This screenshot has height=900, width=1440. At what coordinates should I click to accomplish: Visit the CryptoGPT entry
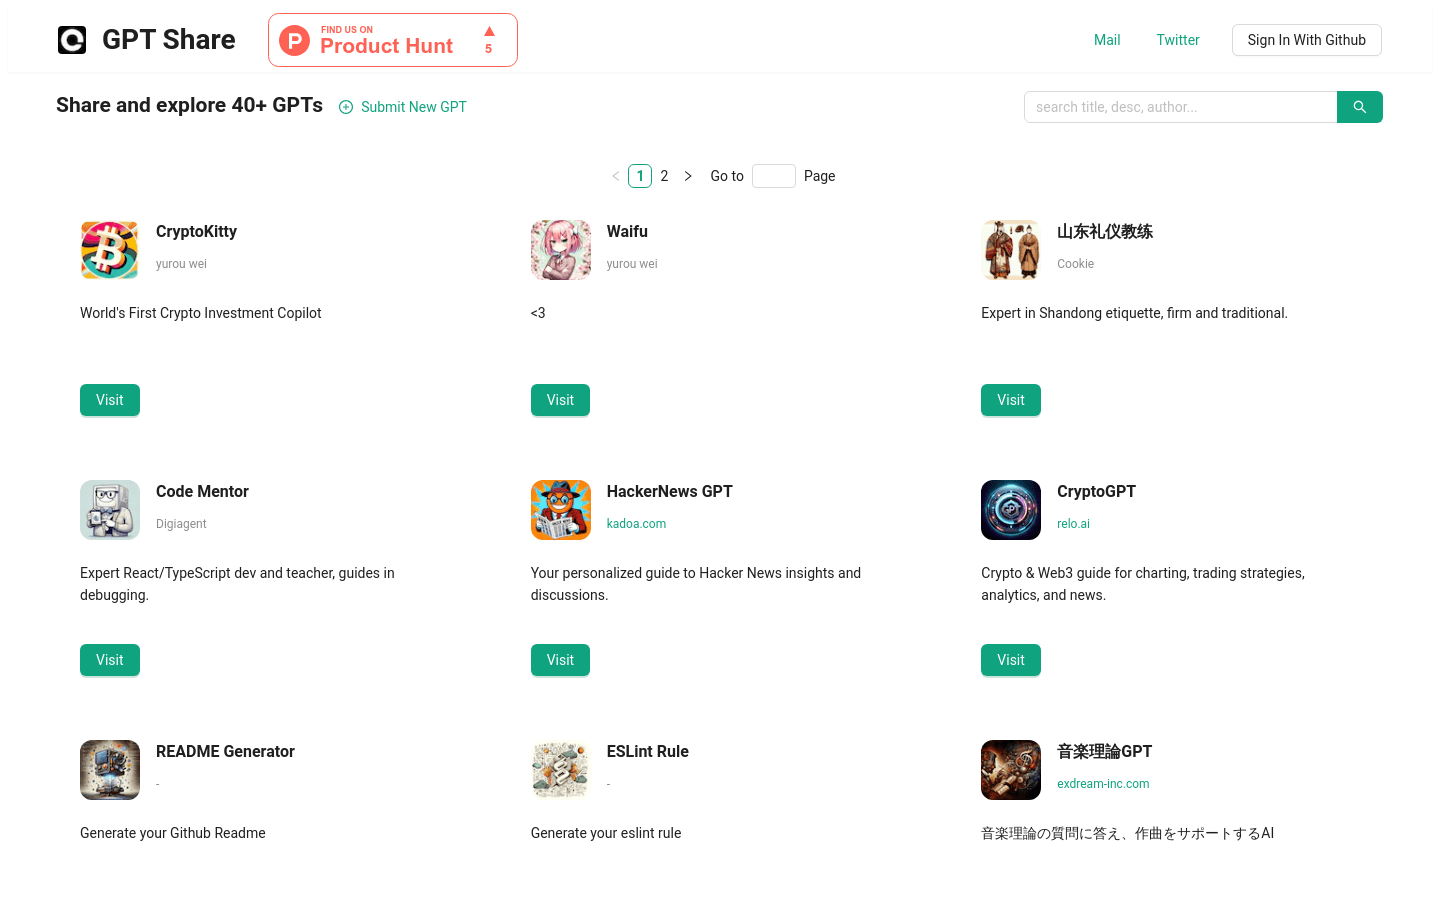point(1011,660)
